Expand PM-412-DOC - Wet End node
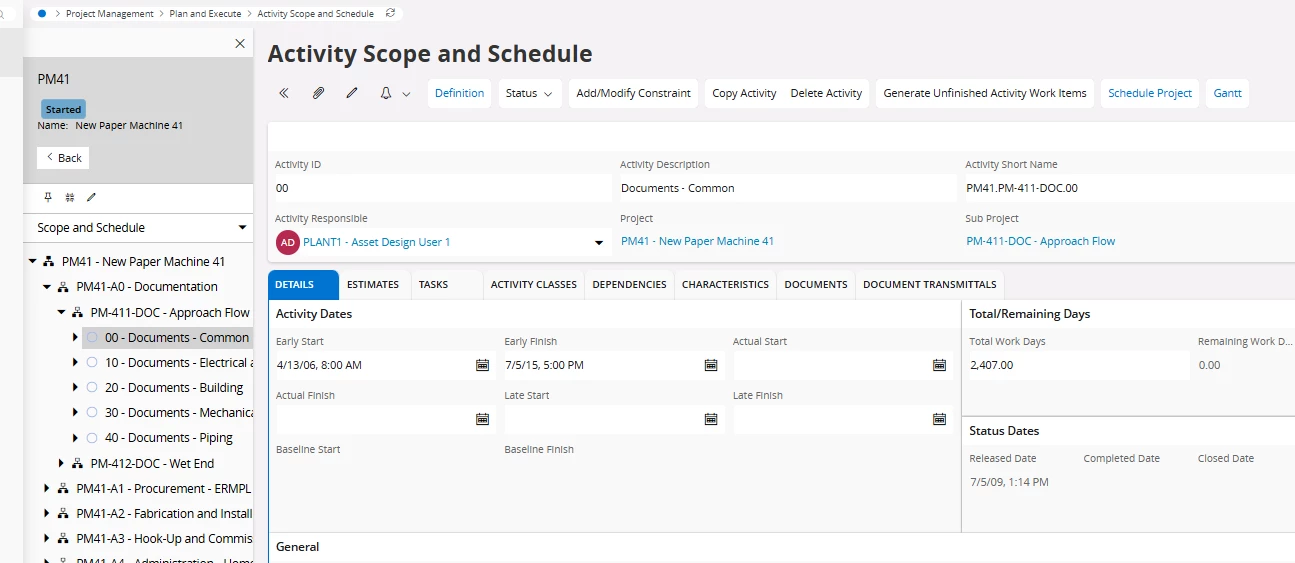 [61, 464]
